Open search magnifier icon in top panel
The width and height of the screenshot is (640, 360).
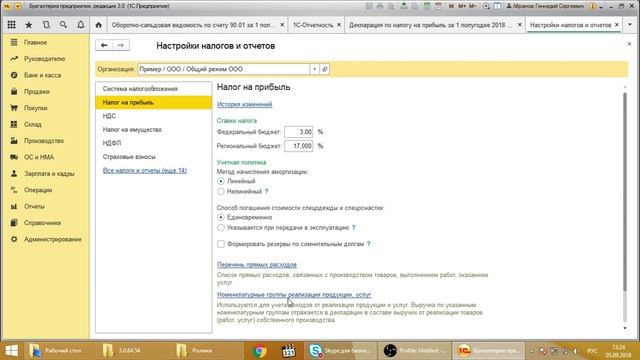pyautogui.click(x=63, y=25)
